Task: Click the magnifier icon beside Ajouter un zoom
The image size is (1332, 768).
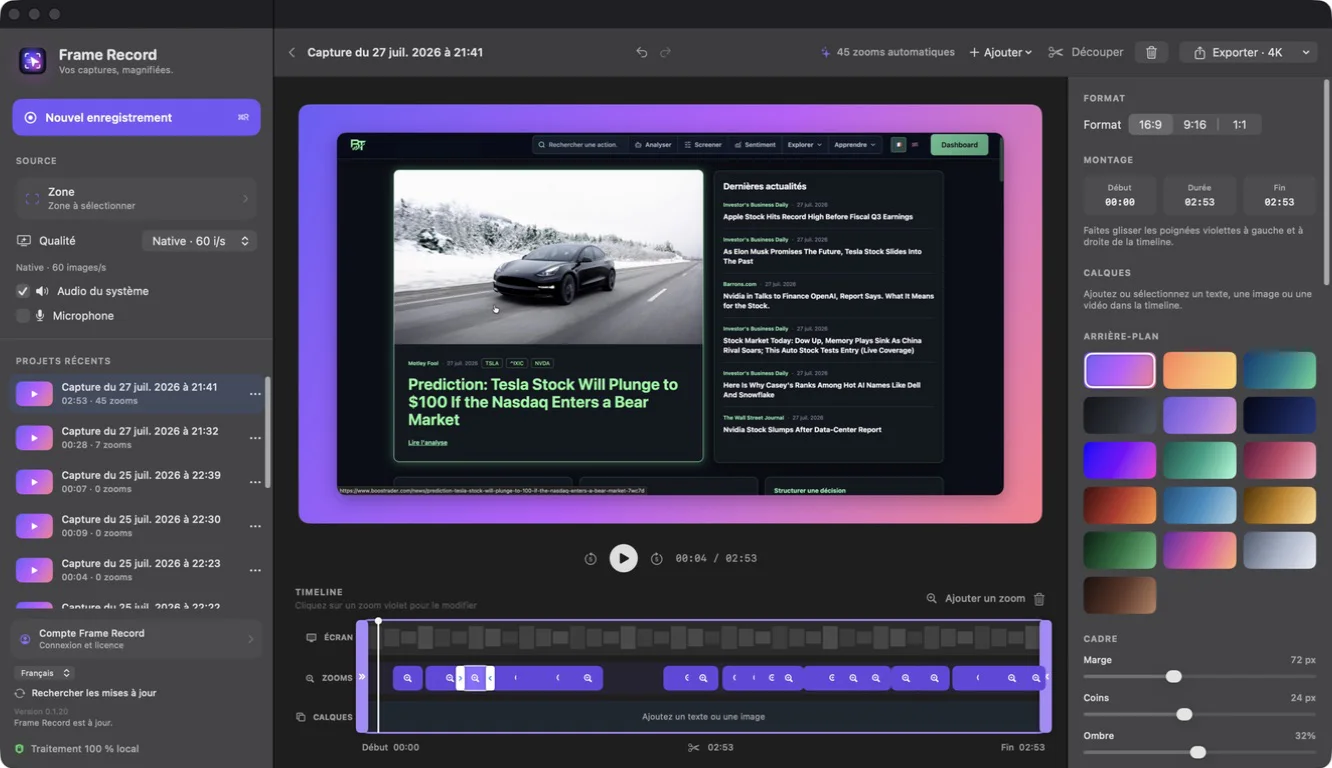Action: pos(931,598)
